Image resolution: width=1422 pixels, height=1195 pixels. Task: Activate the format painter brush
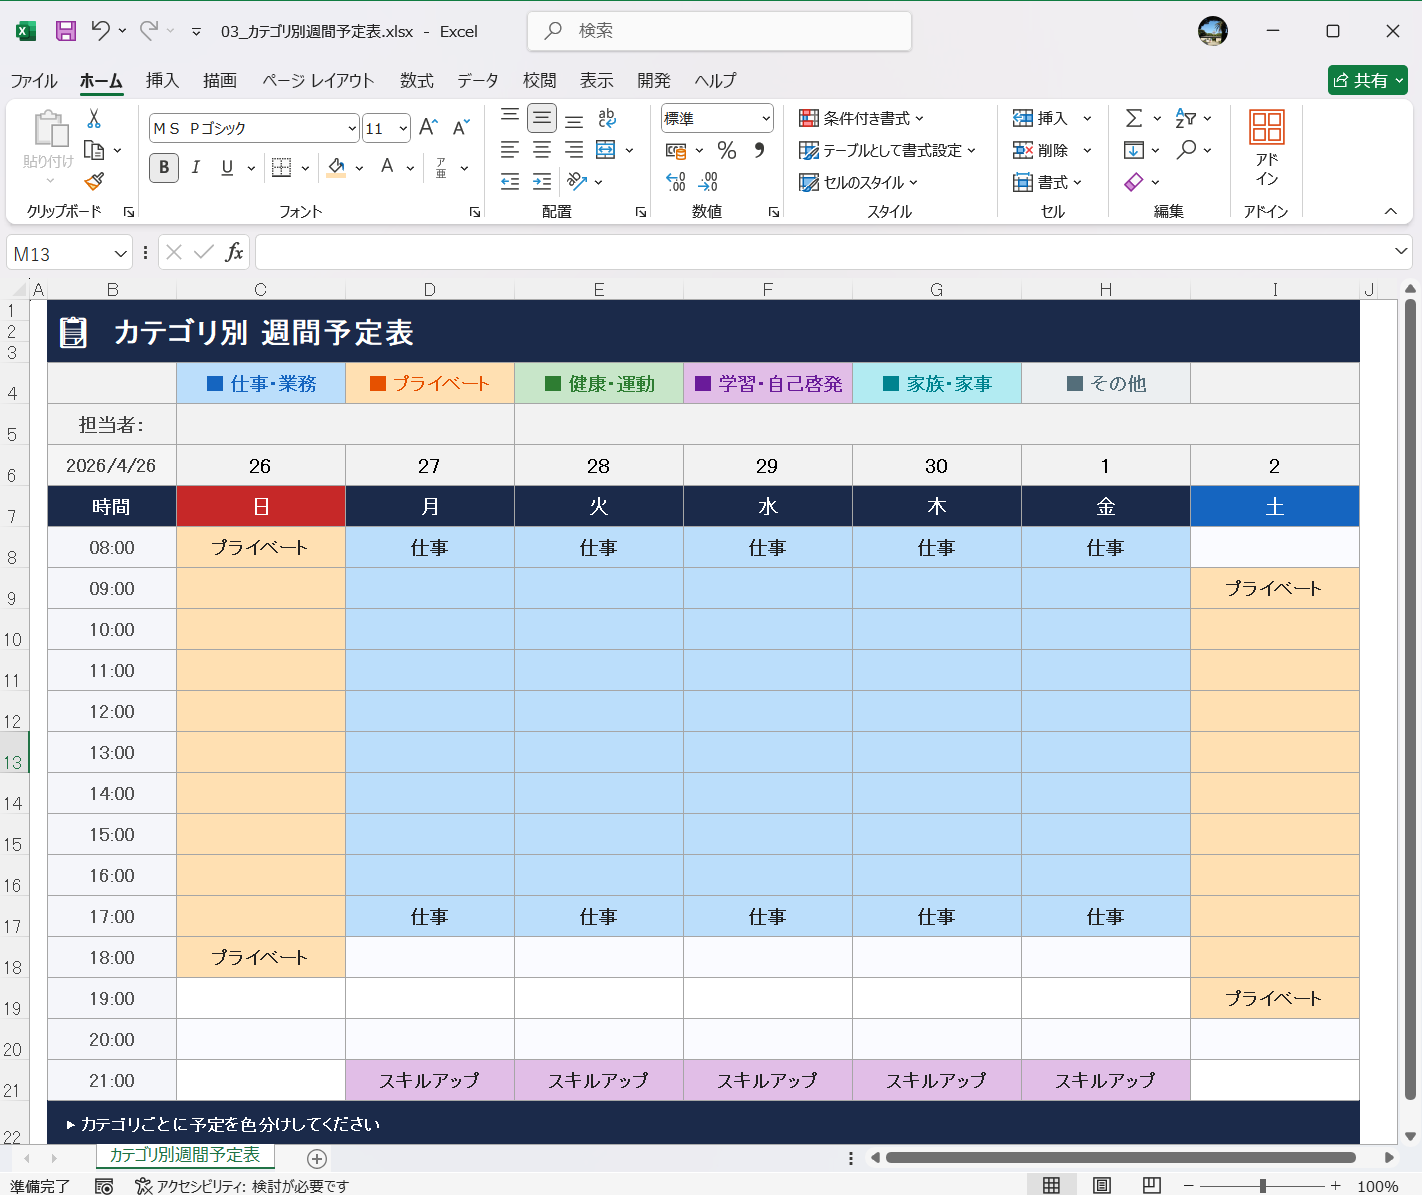94,181
